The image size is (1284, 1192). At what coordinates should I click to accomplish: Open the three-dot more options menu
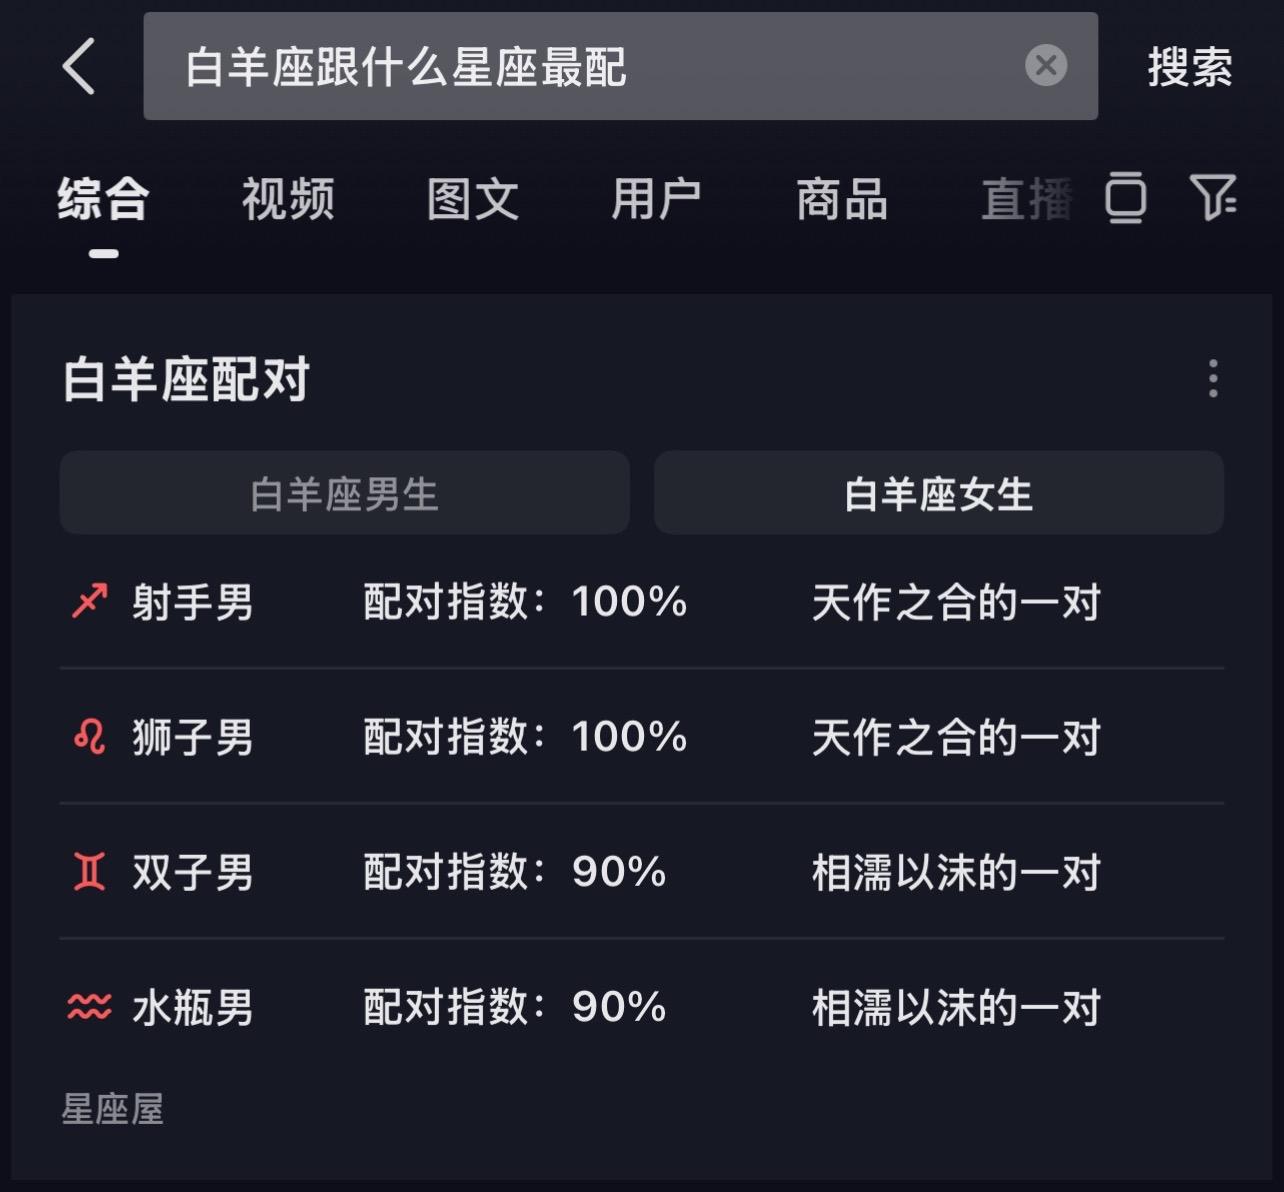[1213, 379]
